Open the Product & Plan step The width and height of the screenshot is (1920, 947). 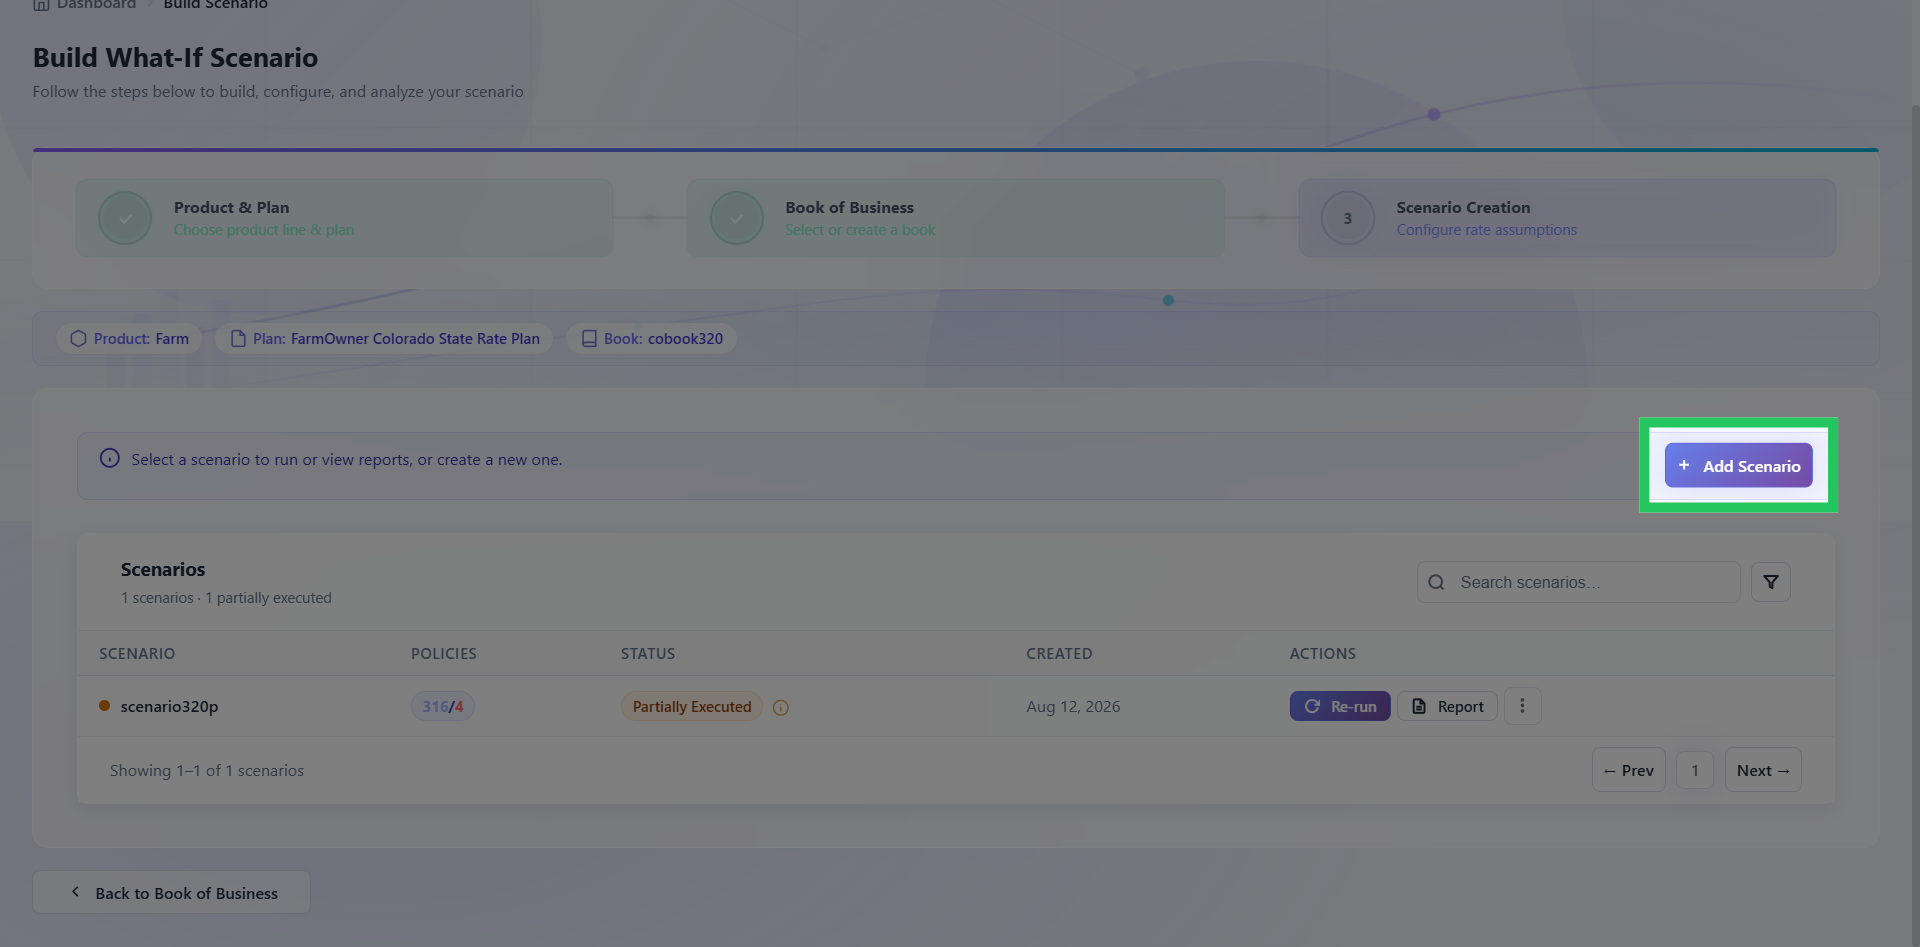tap(344, 218)
